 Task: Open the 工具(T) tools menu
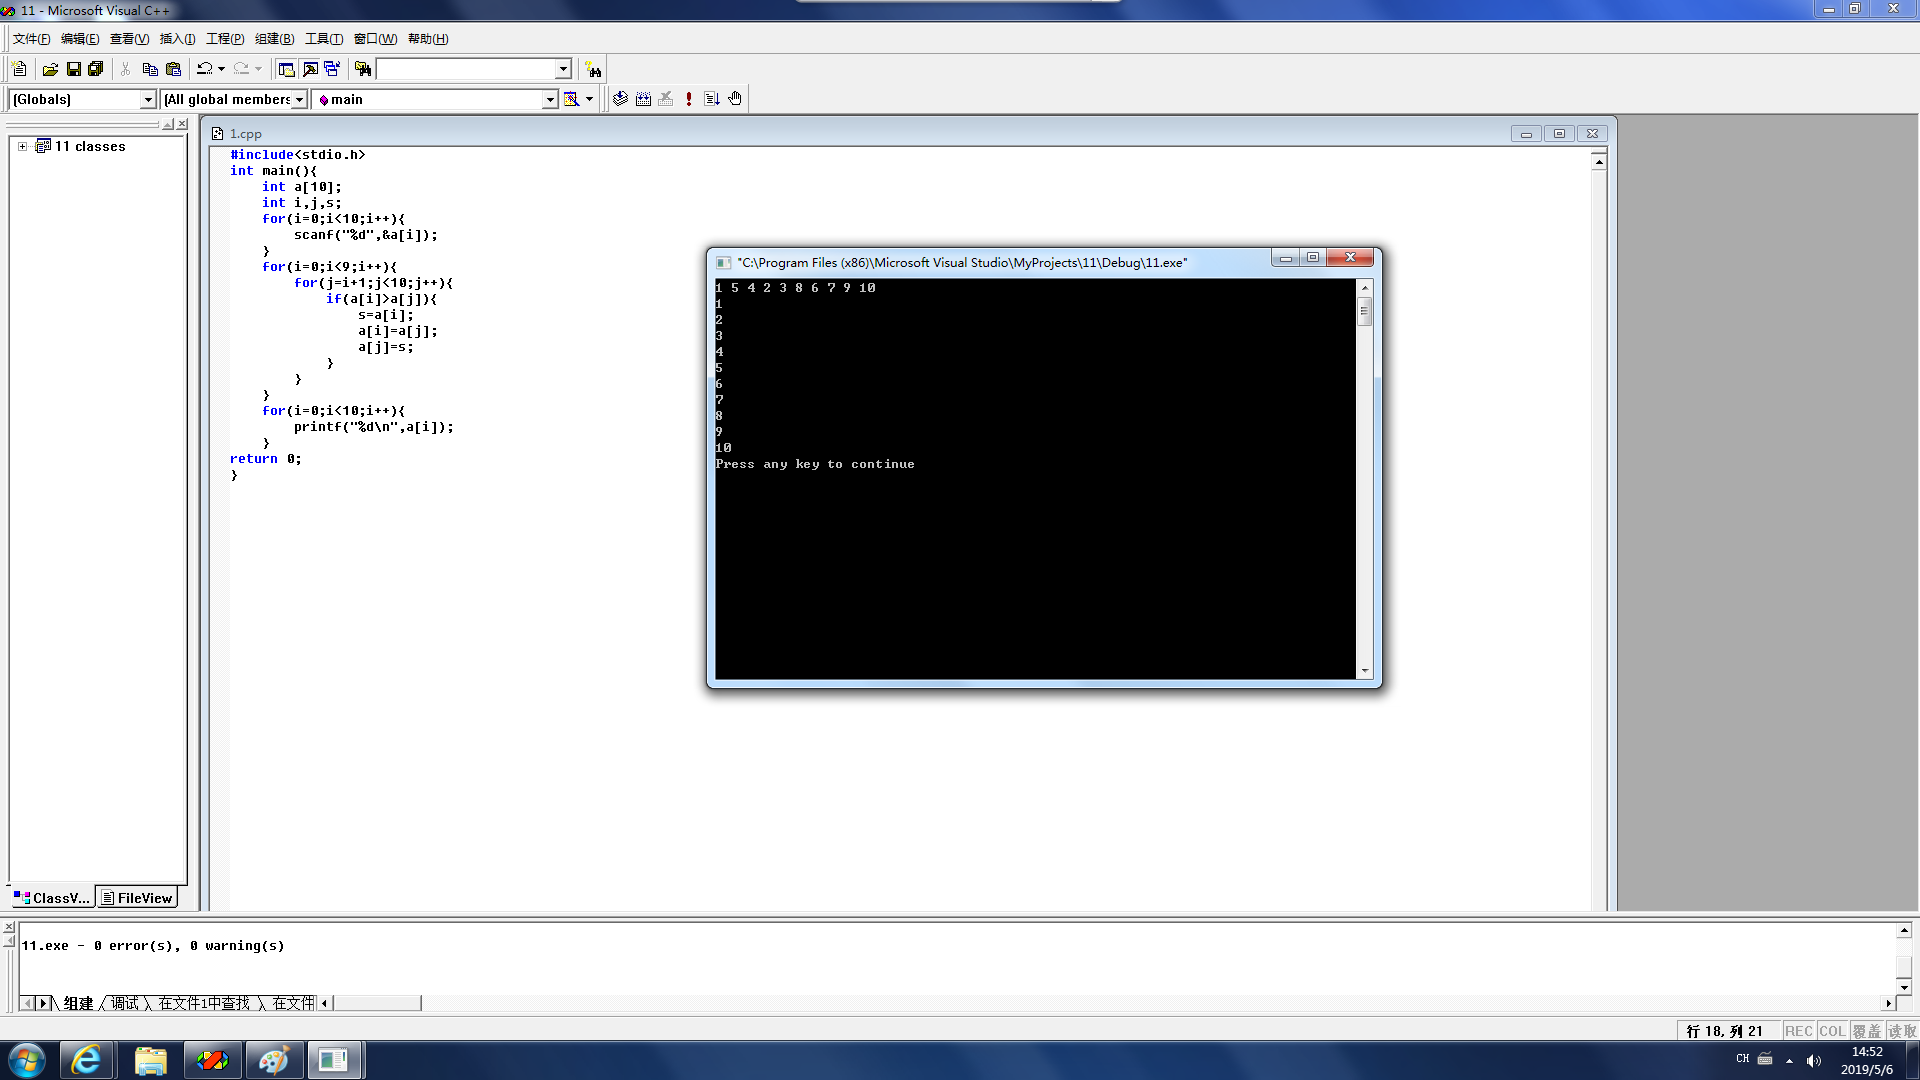(x=323, y=39)
